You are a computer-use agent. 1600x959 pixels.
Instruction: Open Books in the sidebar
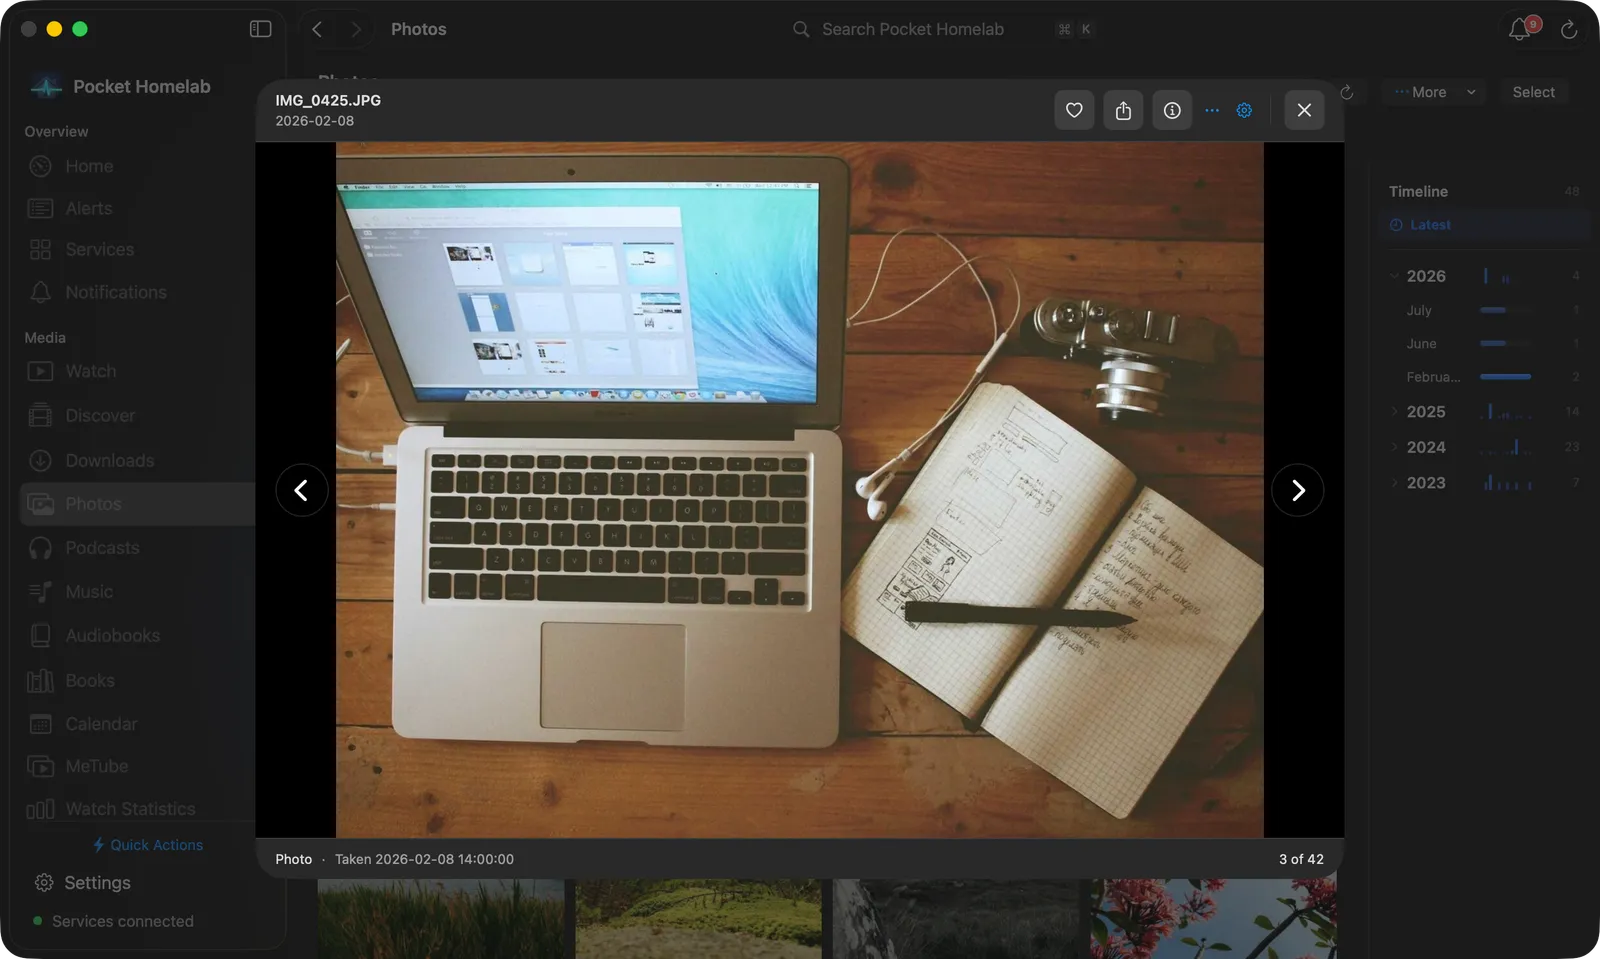pos(138,680)
